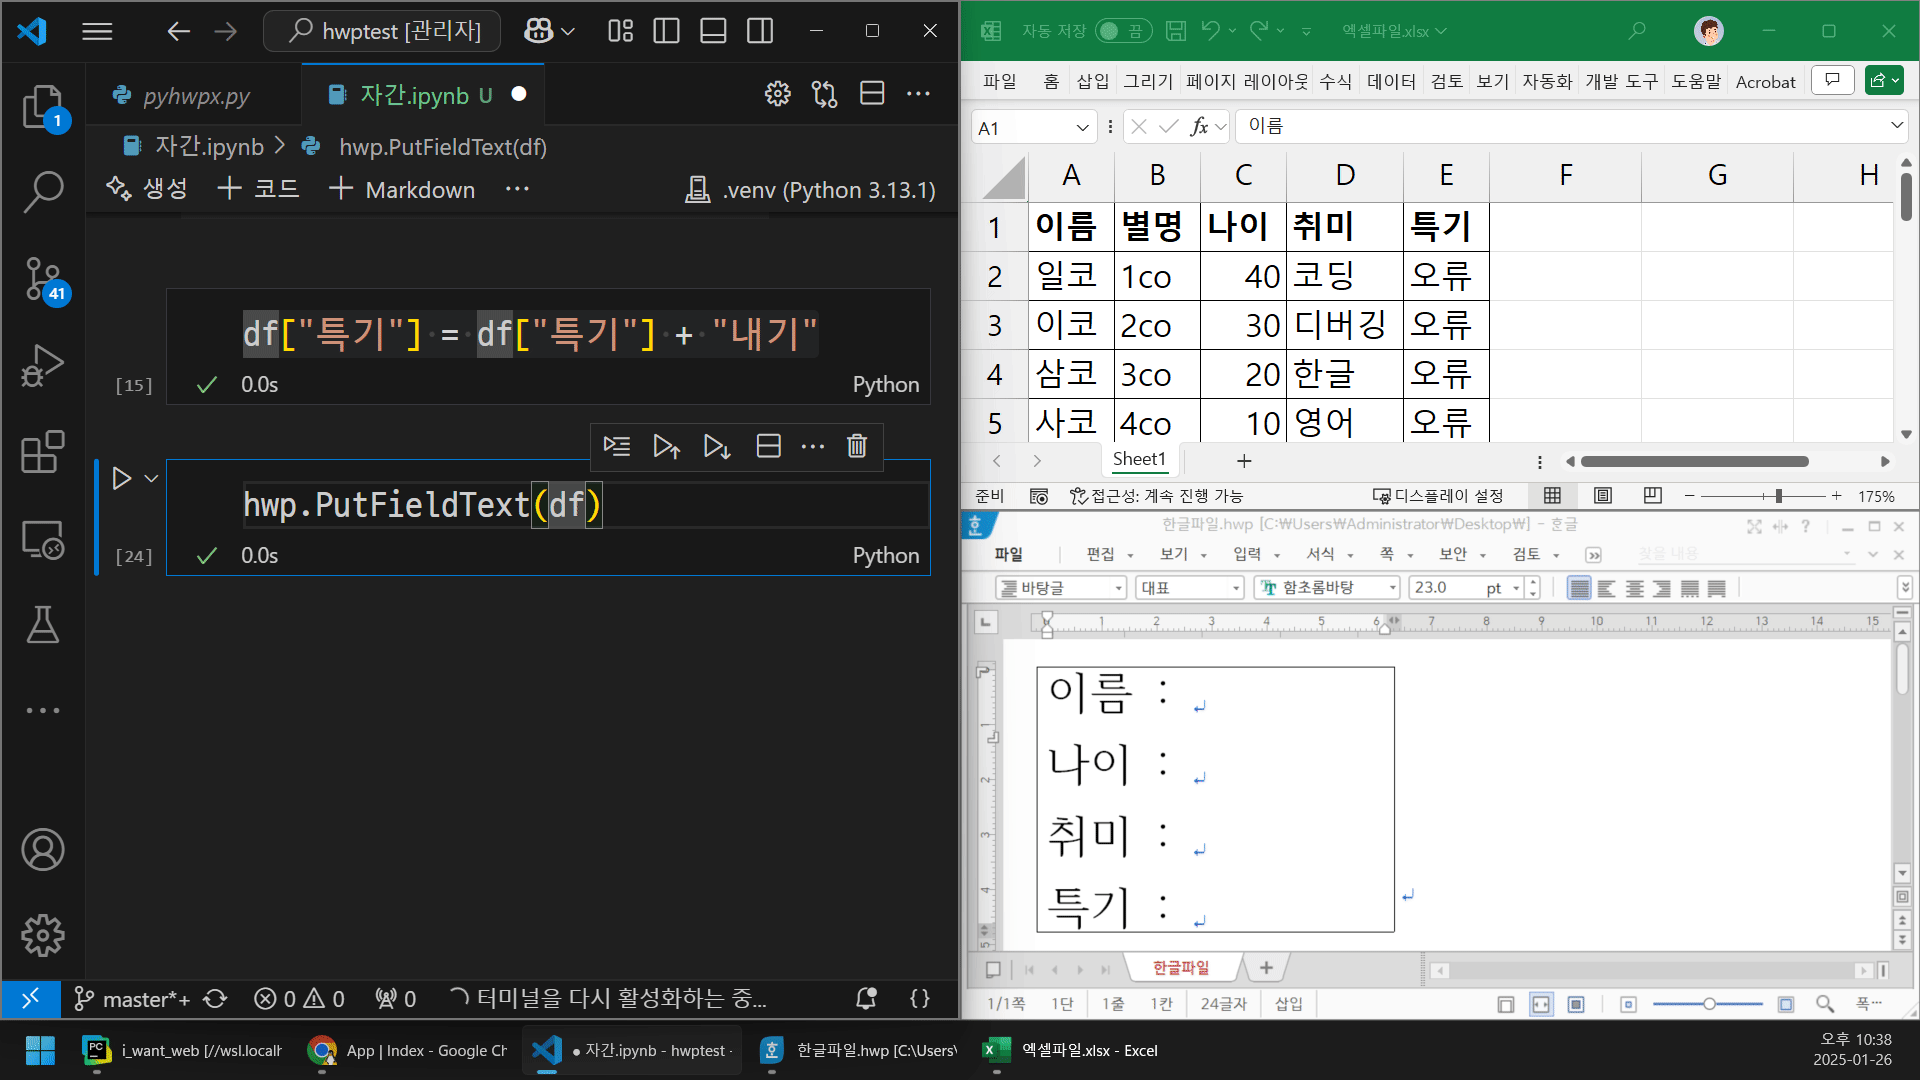Open run options chevron beside cell run button
The width and height of the screenshot is (1920, 1080).
152,479
